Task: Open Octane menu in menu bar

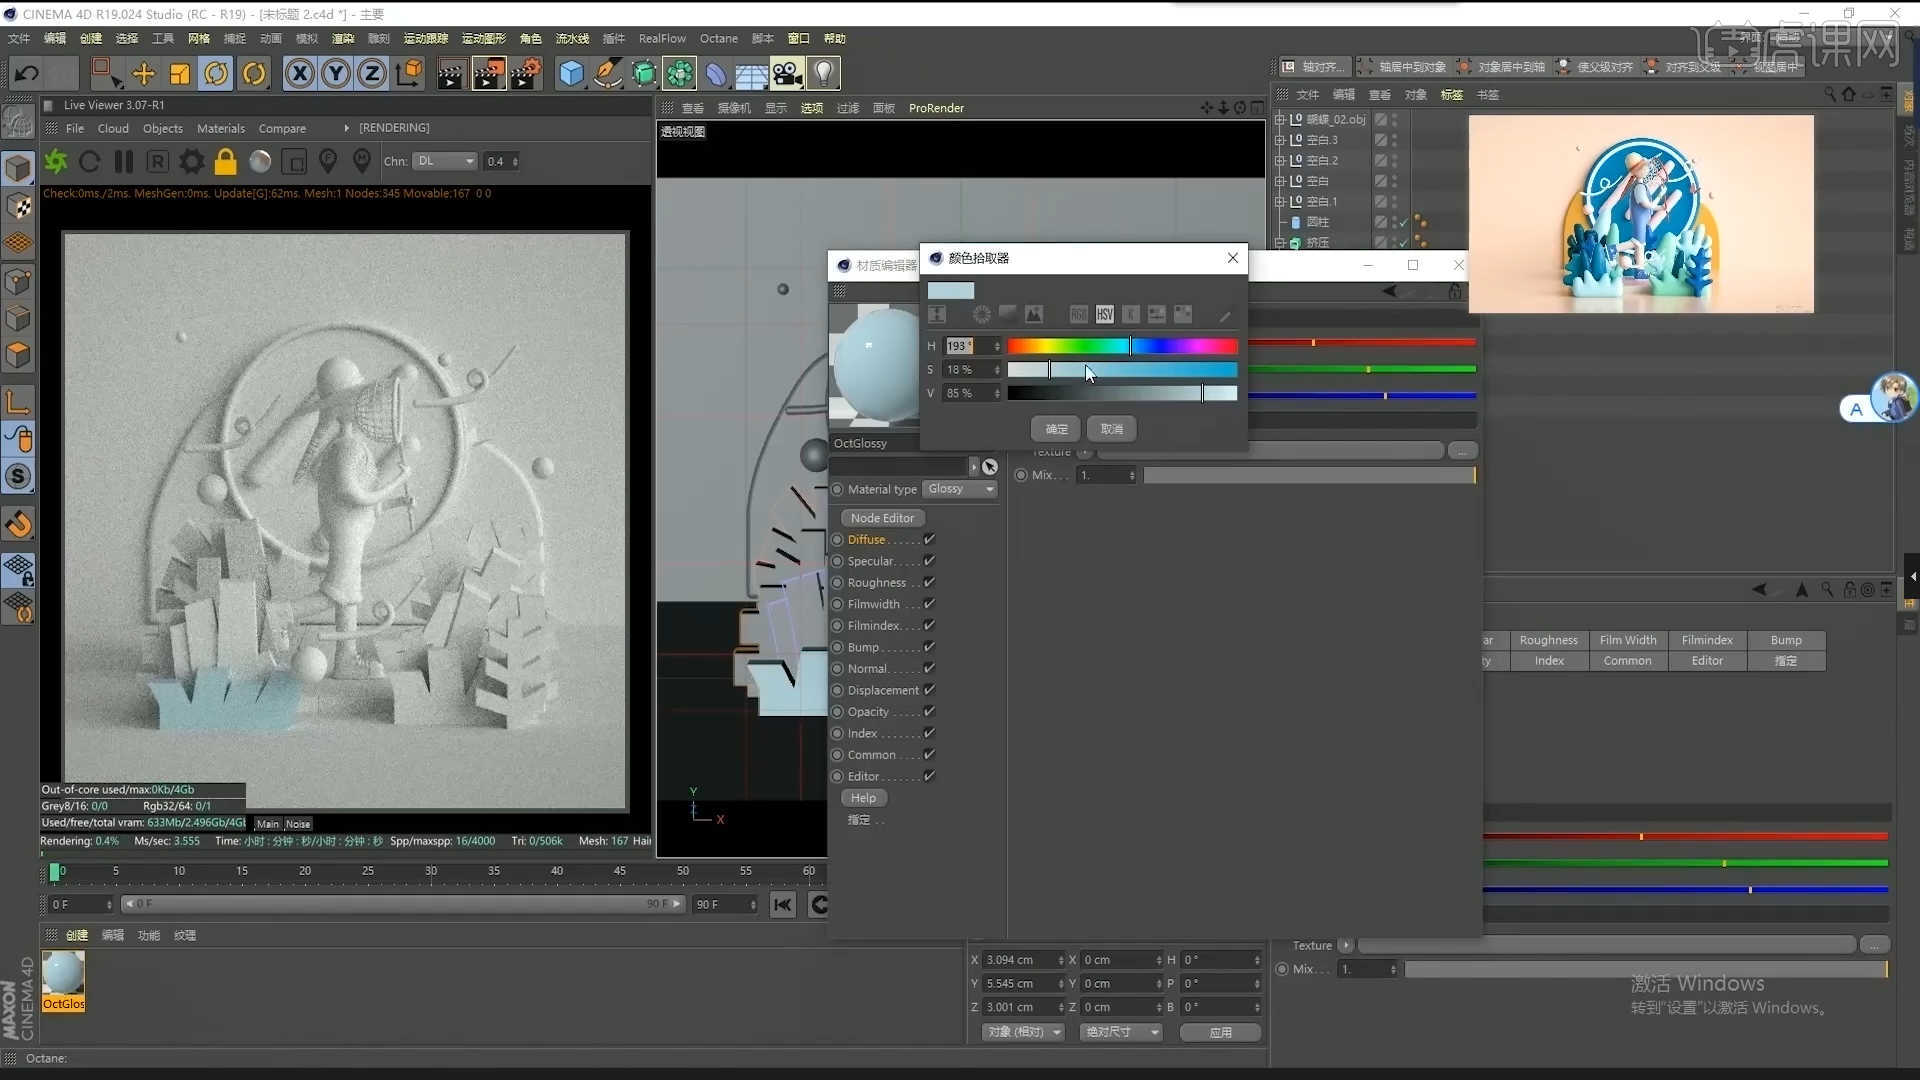Action: [x=719, y=38]
